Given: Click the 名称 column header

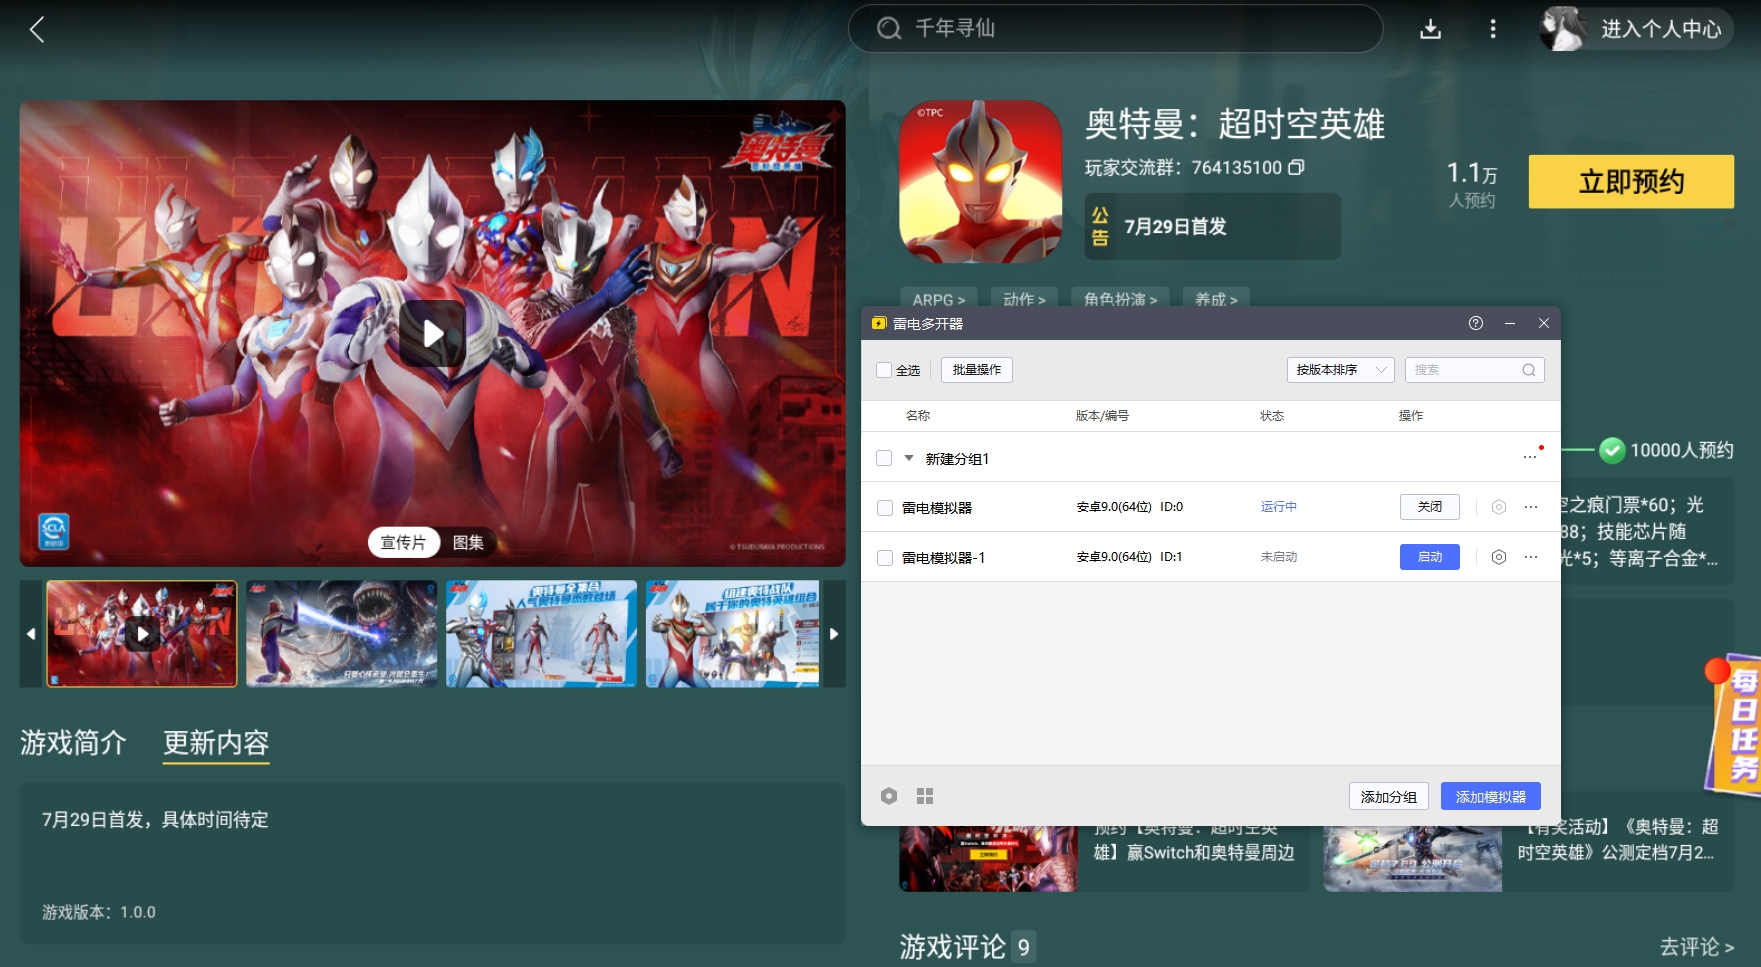Looking at the screenshot, I should [918, 415].
